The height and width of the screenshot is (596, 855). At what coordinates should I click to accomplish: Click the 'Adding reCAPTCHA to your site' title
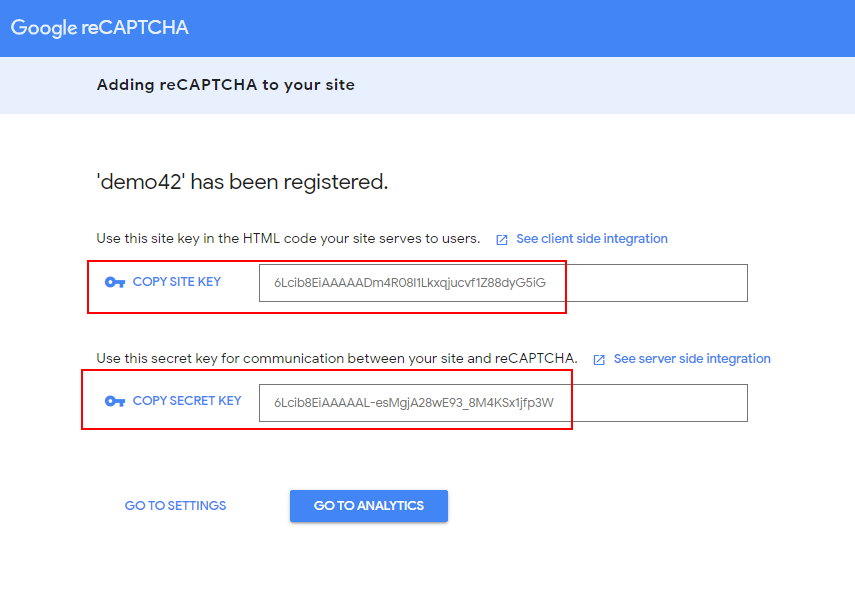point(225,85)
